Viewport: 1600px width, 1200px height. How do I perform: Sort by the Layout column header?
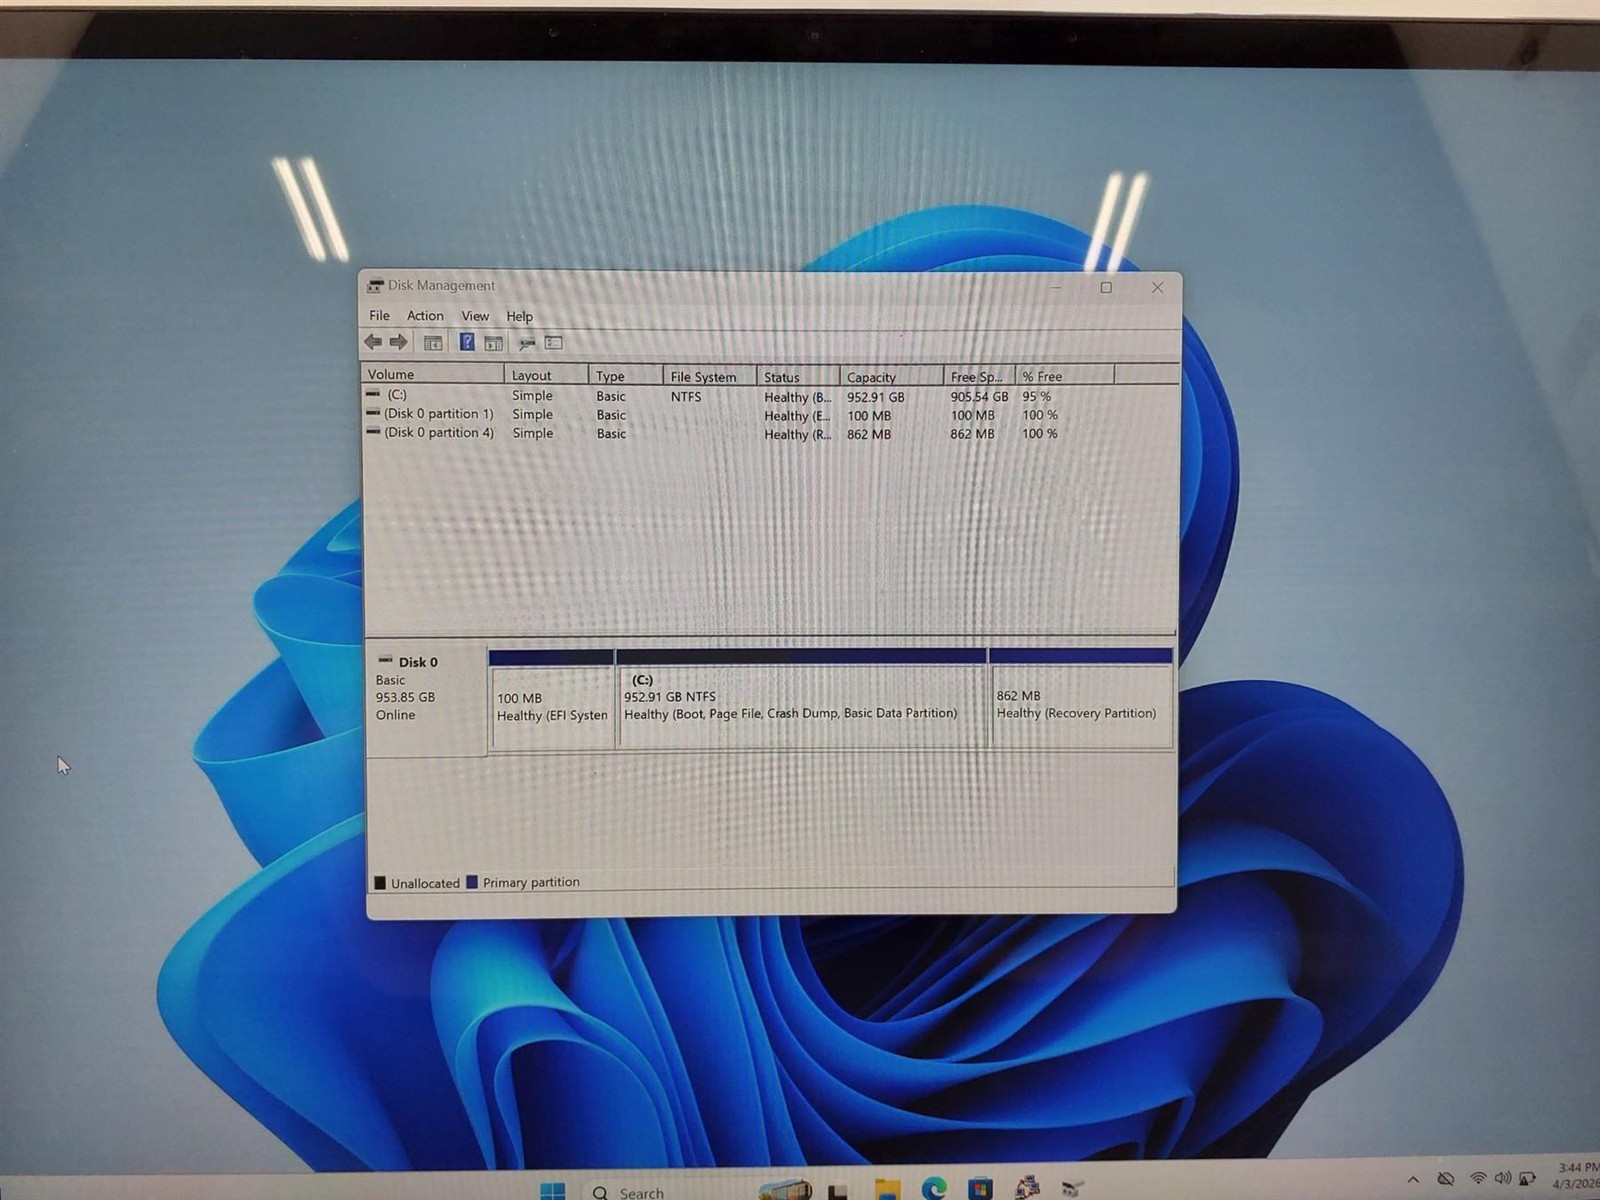click(x=546, y=375)
